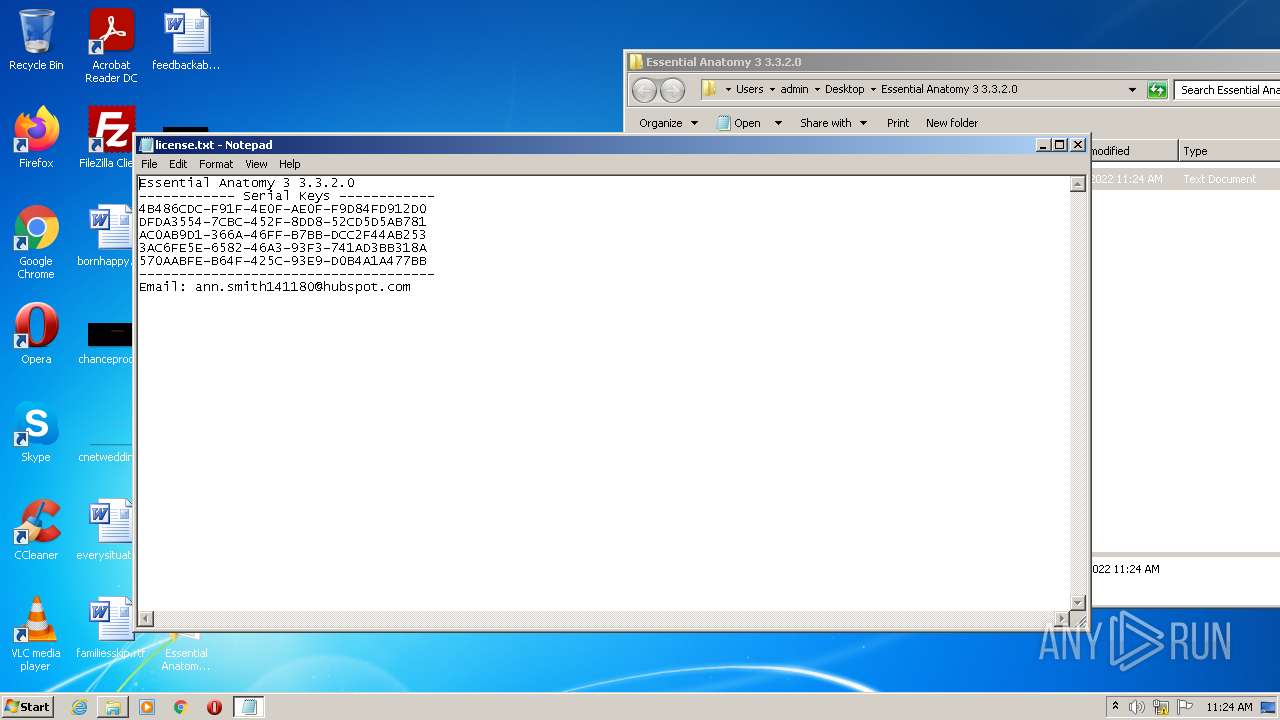Open Share with dropdown in Explorer

pyautogui.click(x=833, y=123)
